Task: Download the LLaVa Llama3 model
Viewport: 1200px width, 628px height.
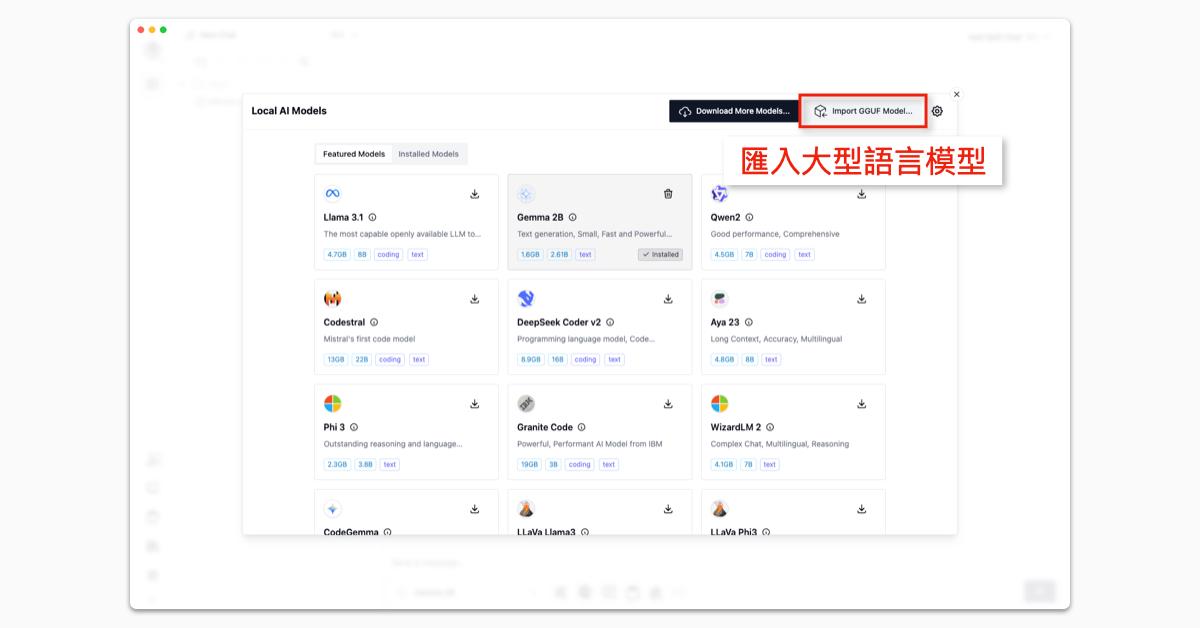Action: tap(668, 509)
